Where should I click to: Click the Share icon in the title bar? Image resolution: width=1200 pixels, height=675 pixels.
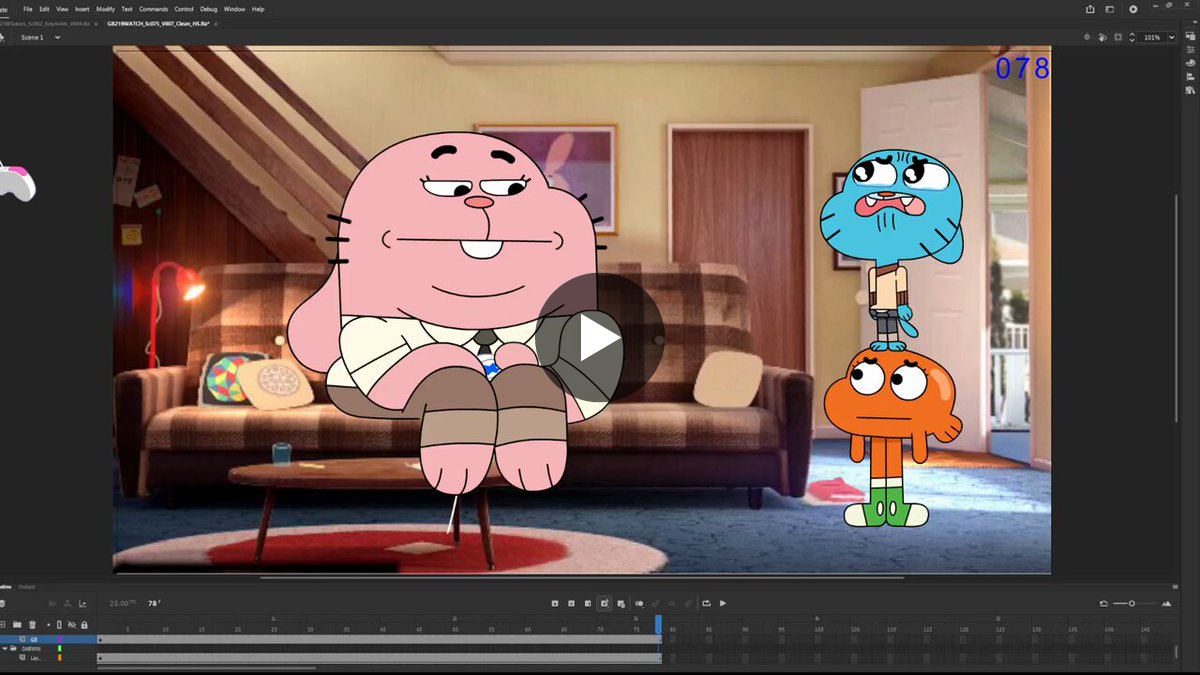[x=1090, y=9]
